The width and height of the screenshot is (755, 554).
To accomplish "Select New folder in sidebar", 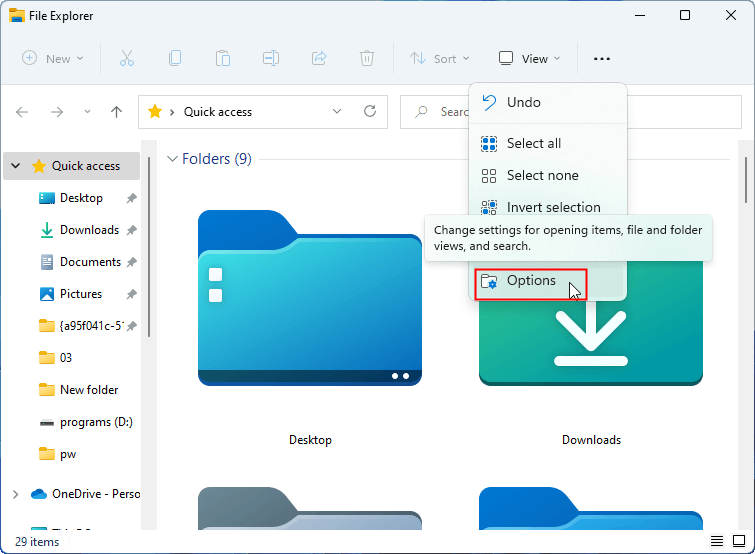I will pos(89,390).
